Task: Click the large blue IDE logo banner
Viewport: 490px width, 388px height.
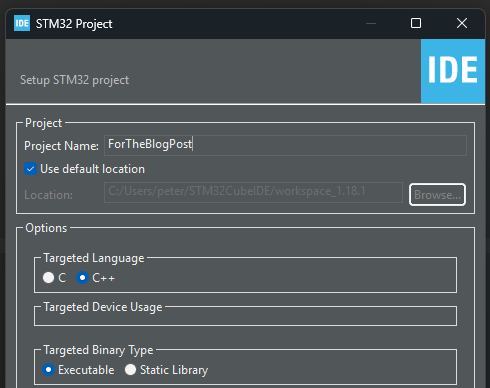Action: point(453,71)
